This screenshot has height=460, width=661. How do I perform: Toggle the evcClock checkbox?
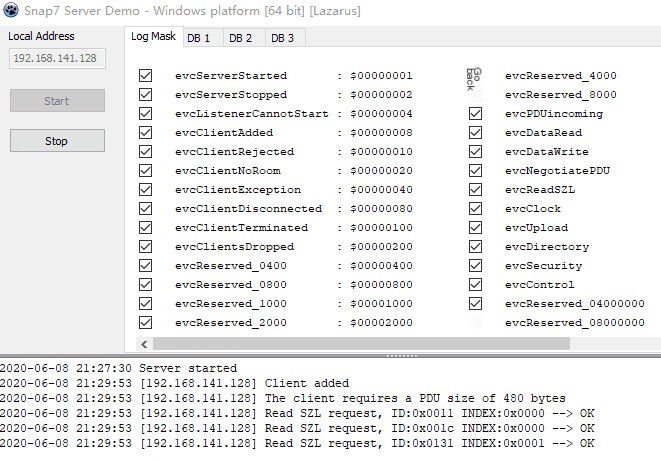click(x=476, y=208)
